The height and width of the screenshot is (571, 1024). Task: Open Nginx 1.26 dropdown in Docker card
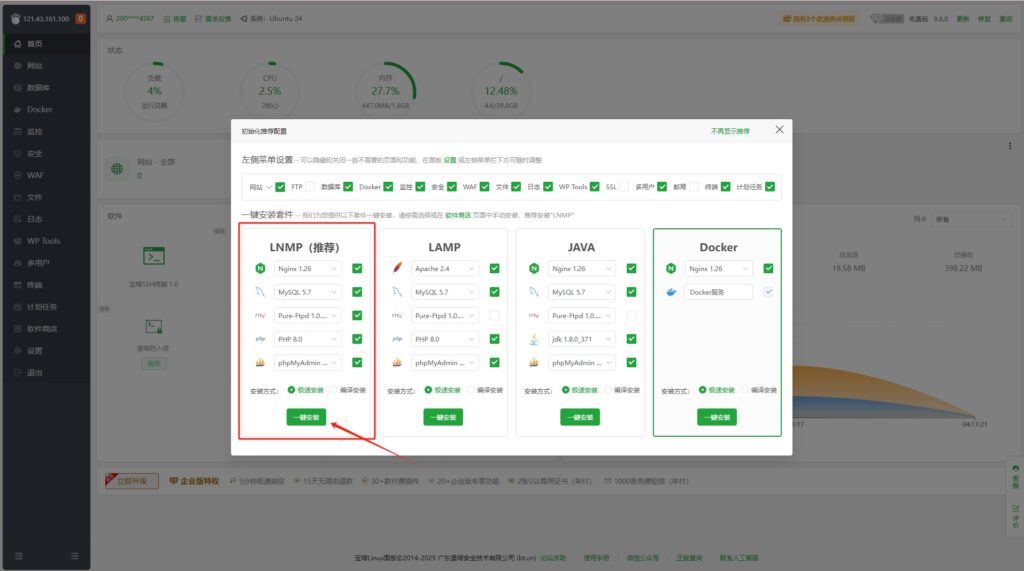click(718, 269)
